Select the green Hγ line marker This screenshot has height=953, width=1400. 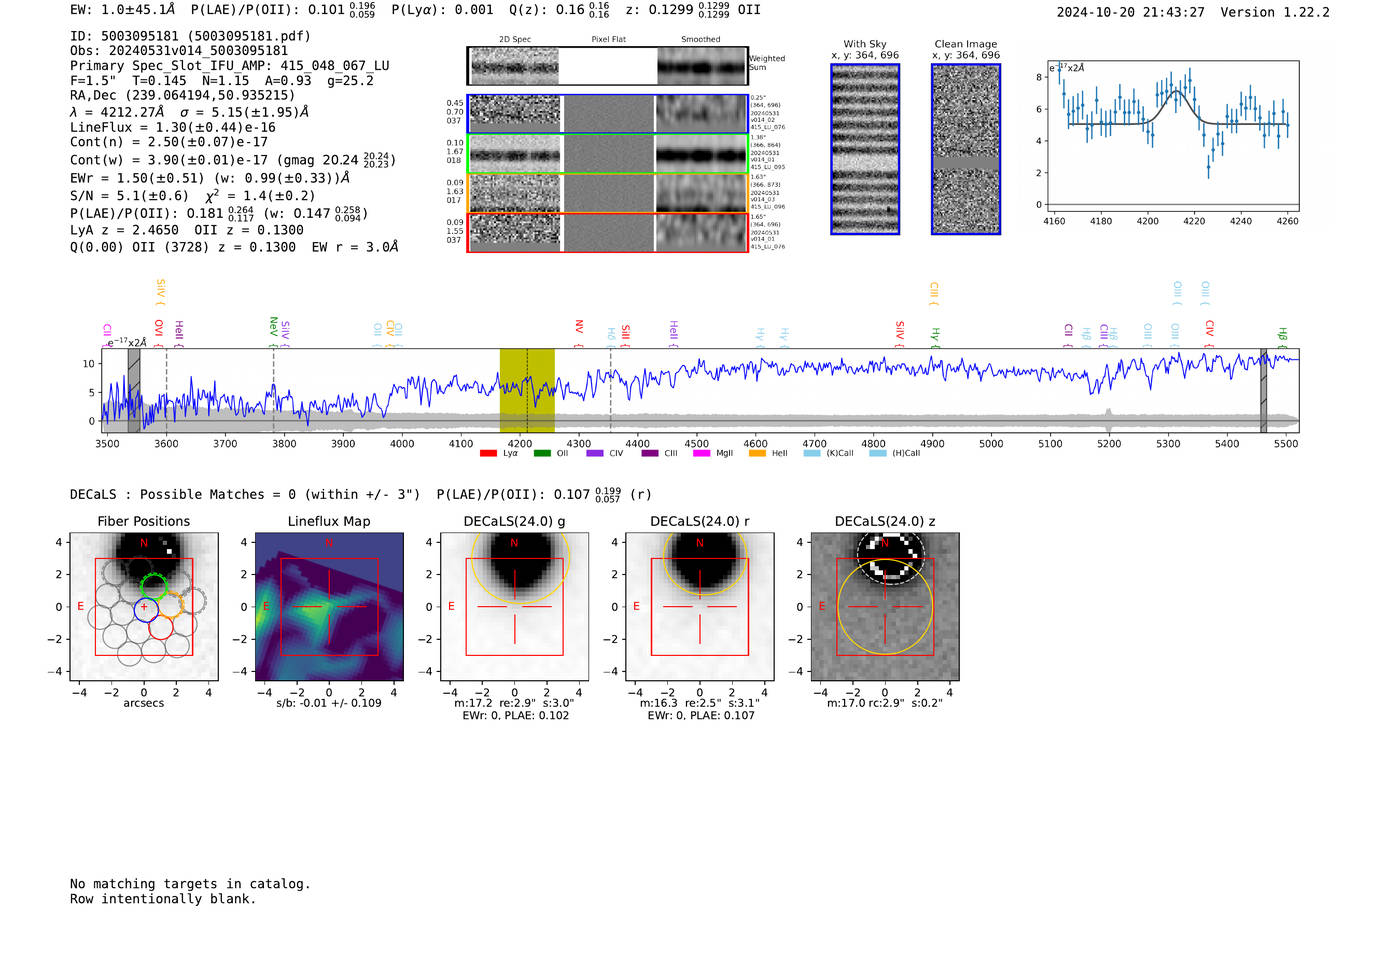936,336
